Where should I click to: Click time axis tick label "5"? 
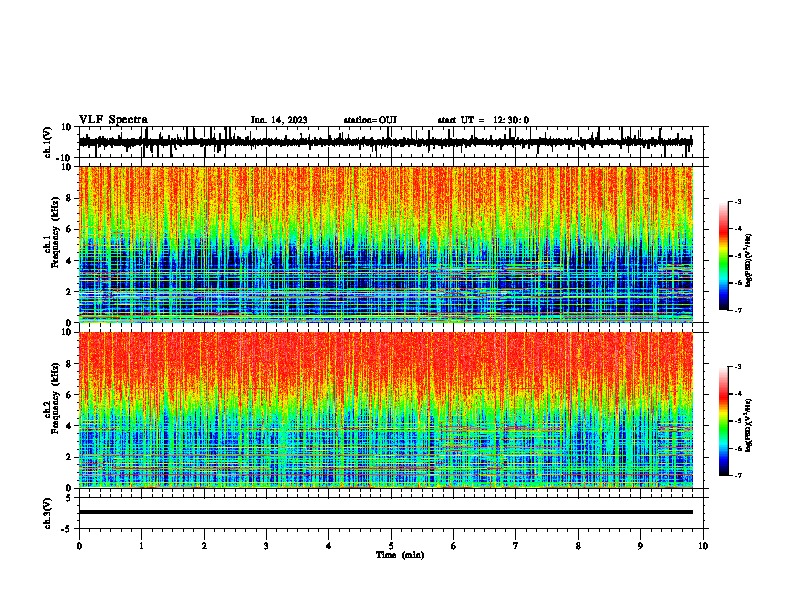point(391,546)
